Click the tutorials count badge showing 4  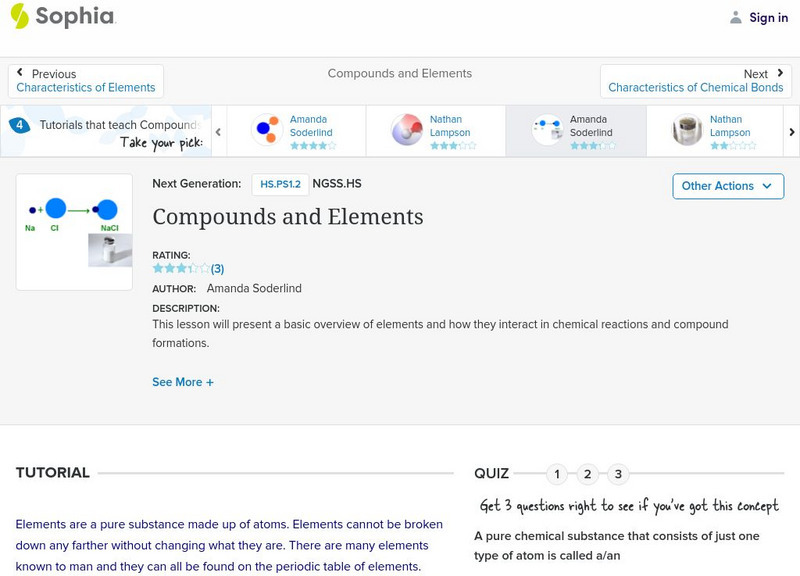[19, 126]
